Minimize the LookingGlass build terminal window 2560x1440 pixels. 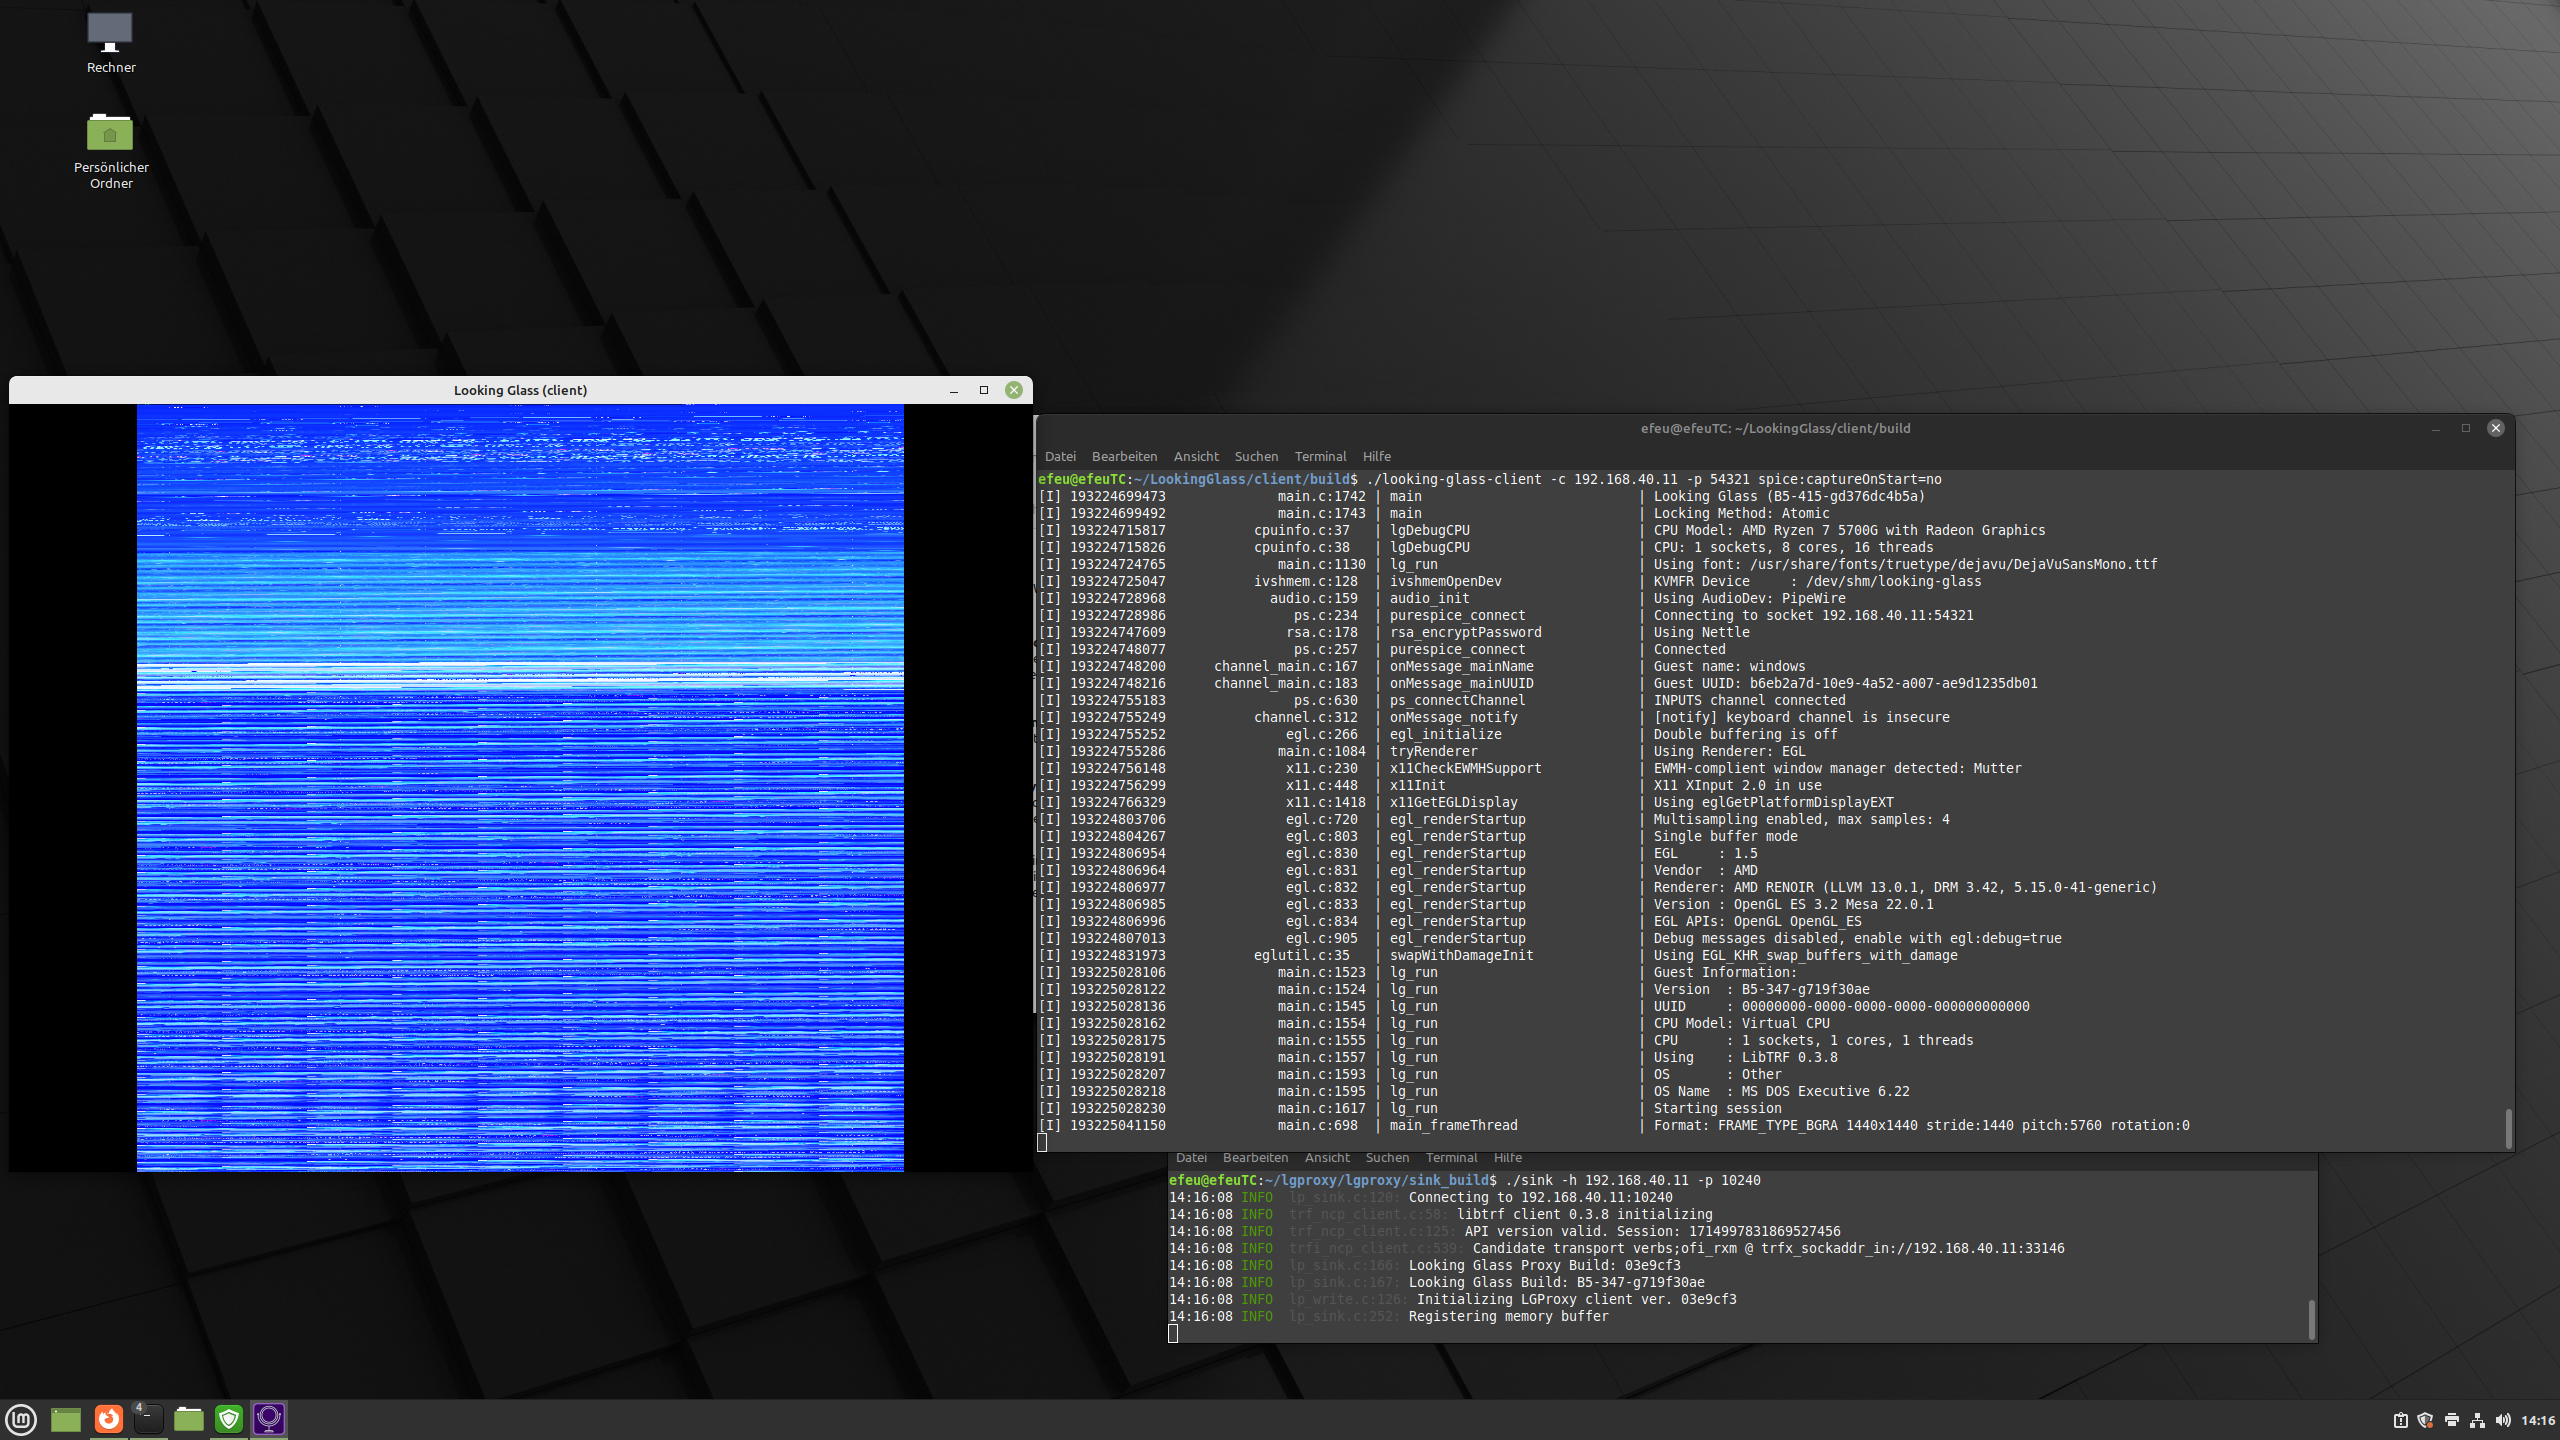(x=2436, y=428)
